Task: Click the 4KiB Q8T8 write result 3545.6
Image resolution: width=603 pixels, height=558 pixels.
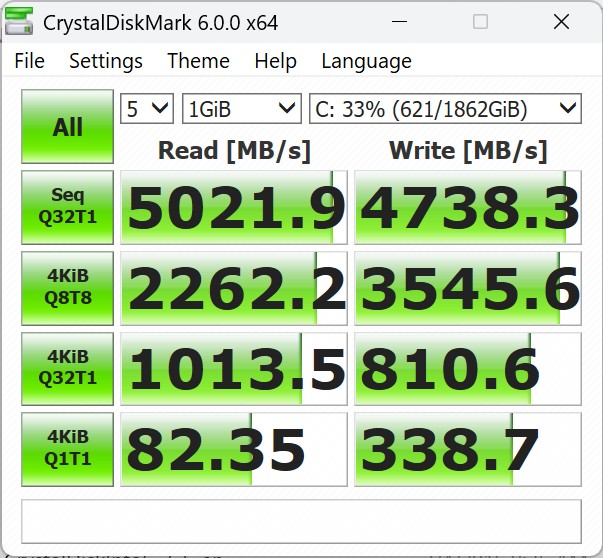Action: (x=468, y=288)
